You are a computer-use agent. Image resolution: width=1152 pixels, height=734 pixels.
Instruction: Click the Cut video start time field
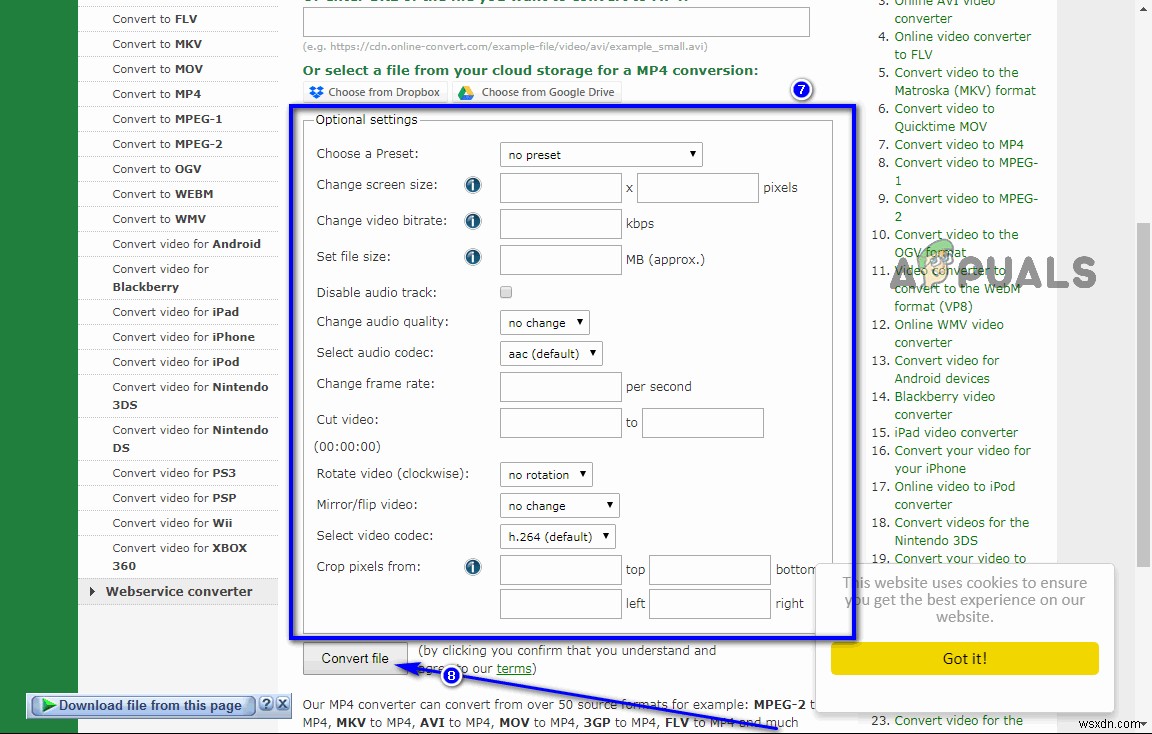561,423
